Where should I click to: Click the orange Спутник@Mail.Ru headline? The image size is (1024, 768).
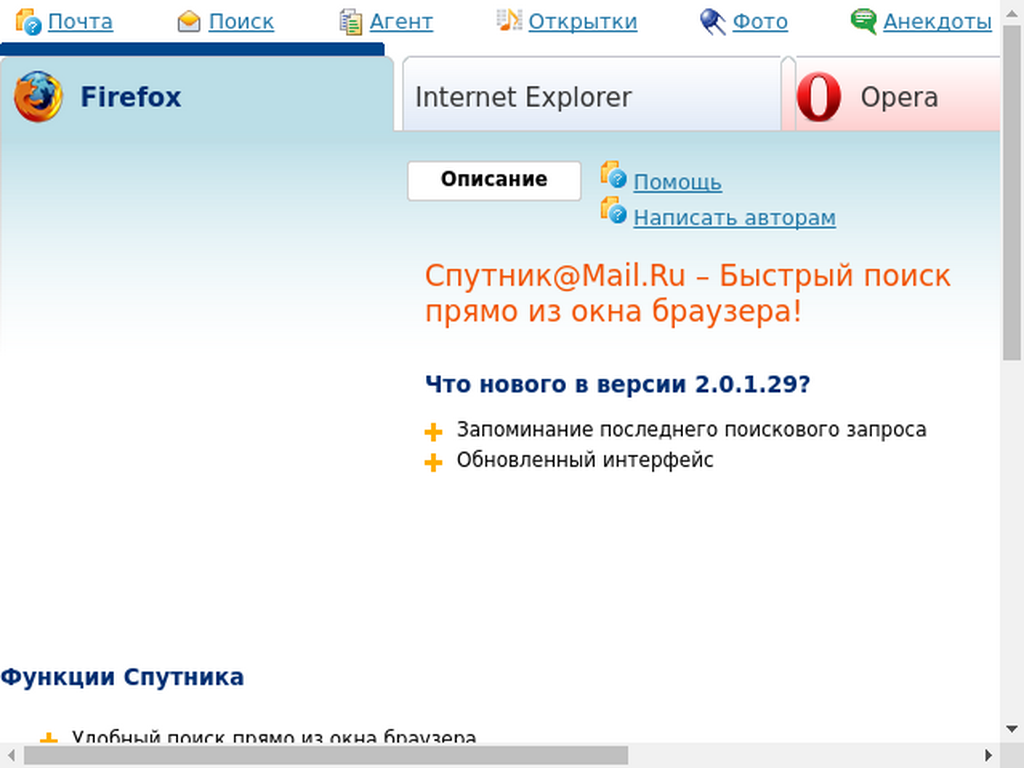[688, 293]
